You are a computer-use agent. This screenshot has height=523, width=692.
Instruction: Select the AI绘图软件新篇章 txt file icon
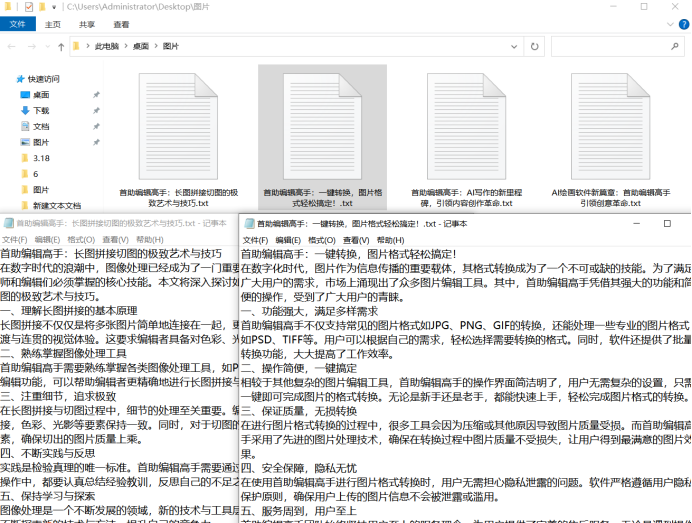(x=610, y=127)
